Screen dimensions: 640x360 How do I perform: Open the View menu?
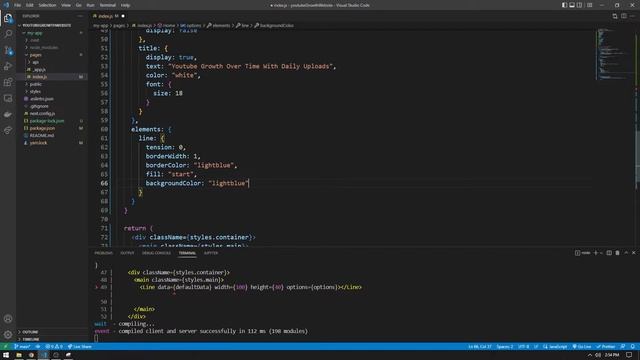[66, 5]
